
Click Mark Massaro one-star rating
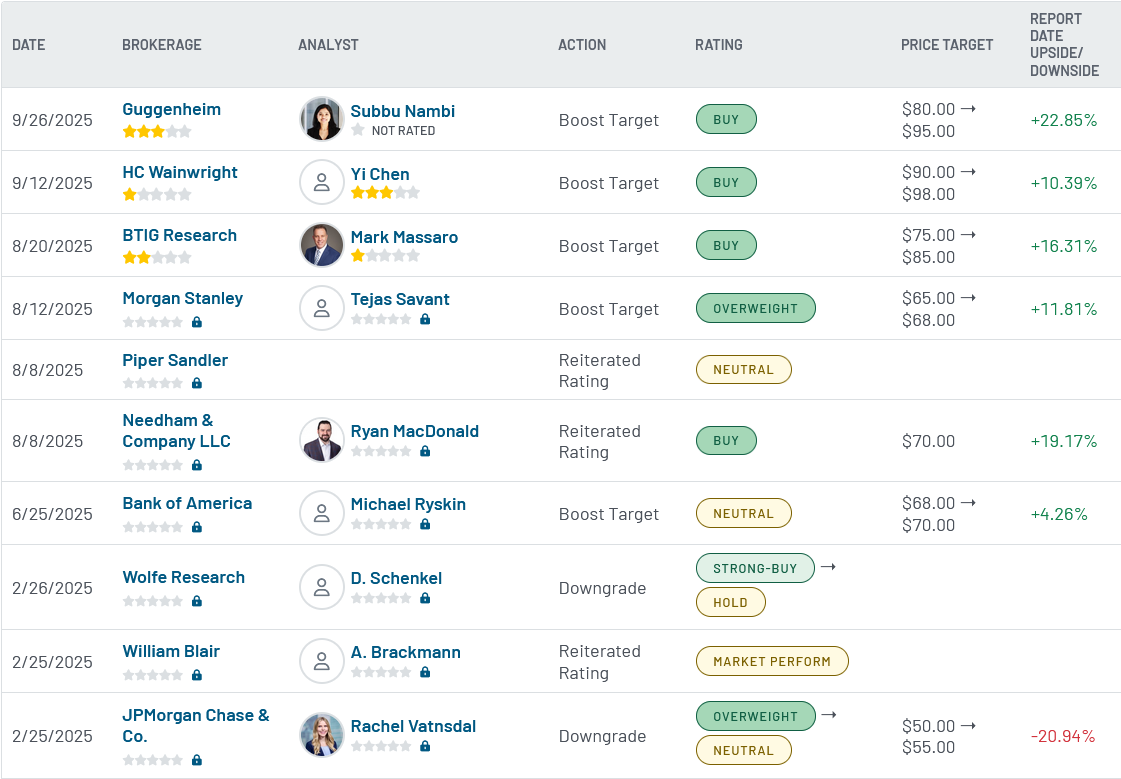click(x=385, y=255)
